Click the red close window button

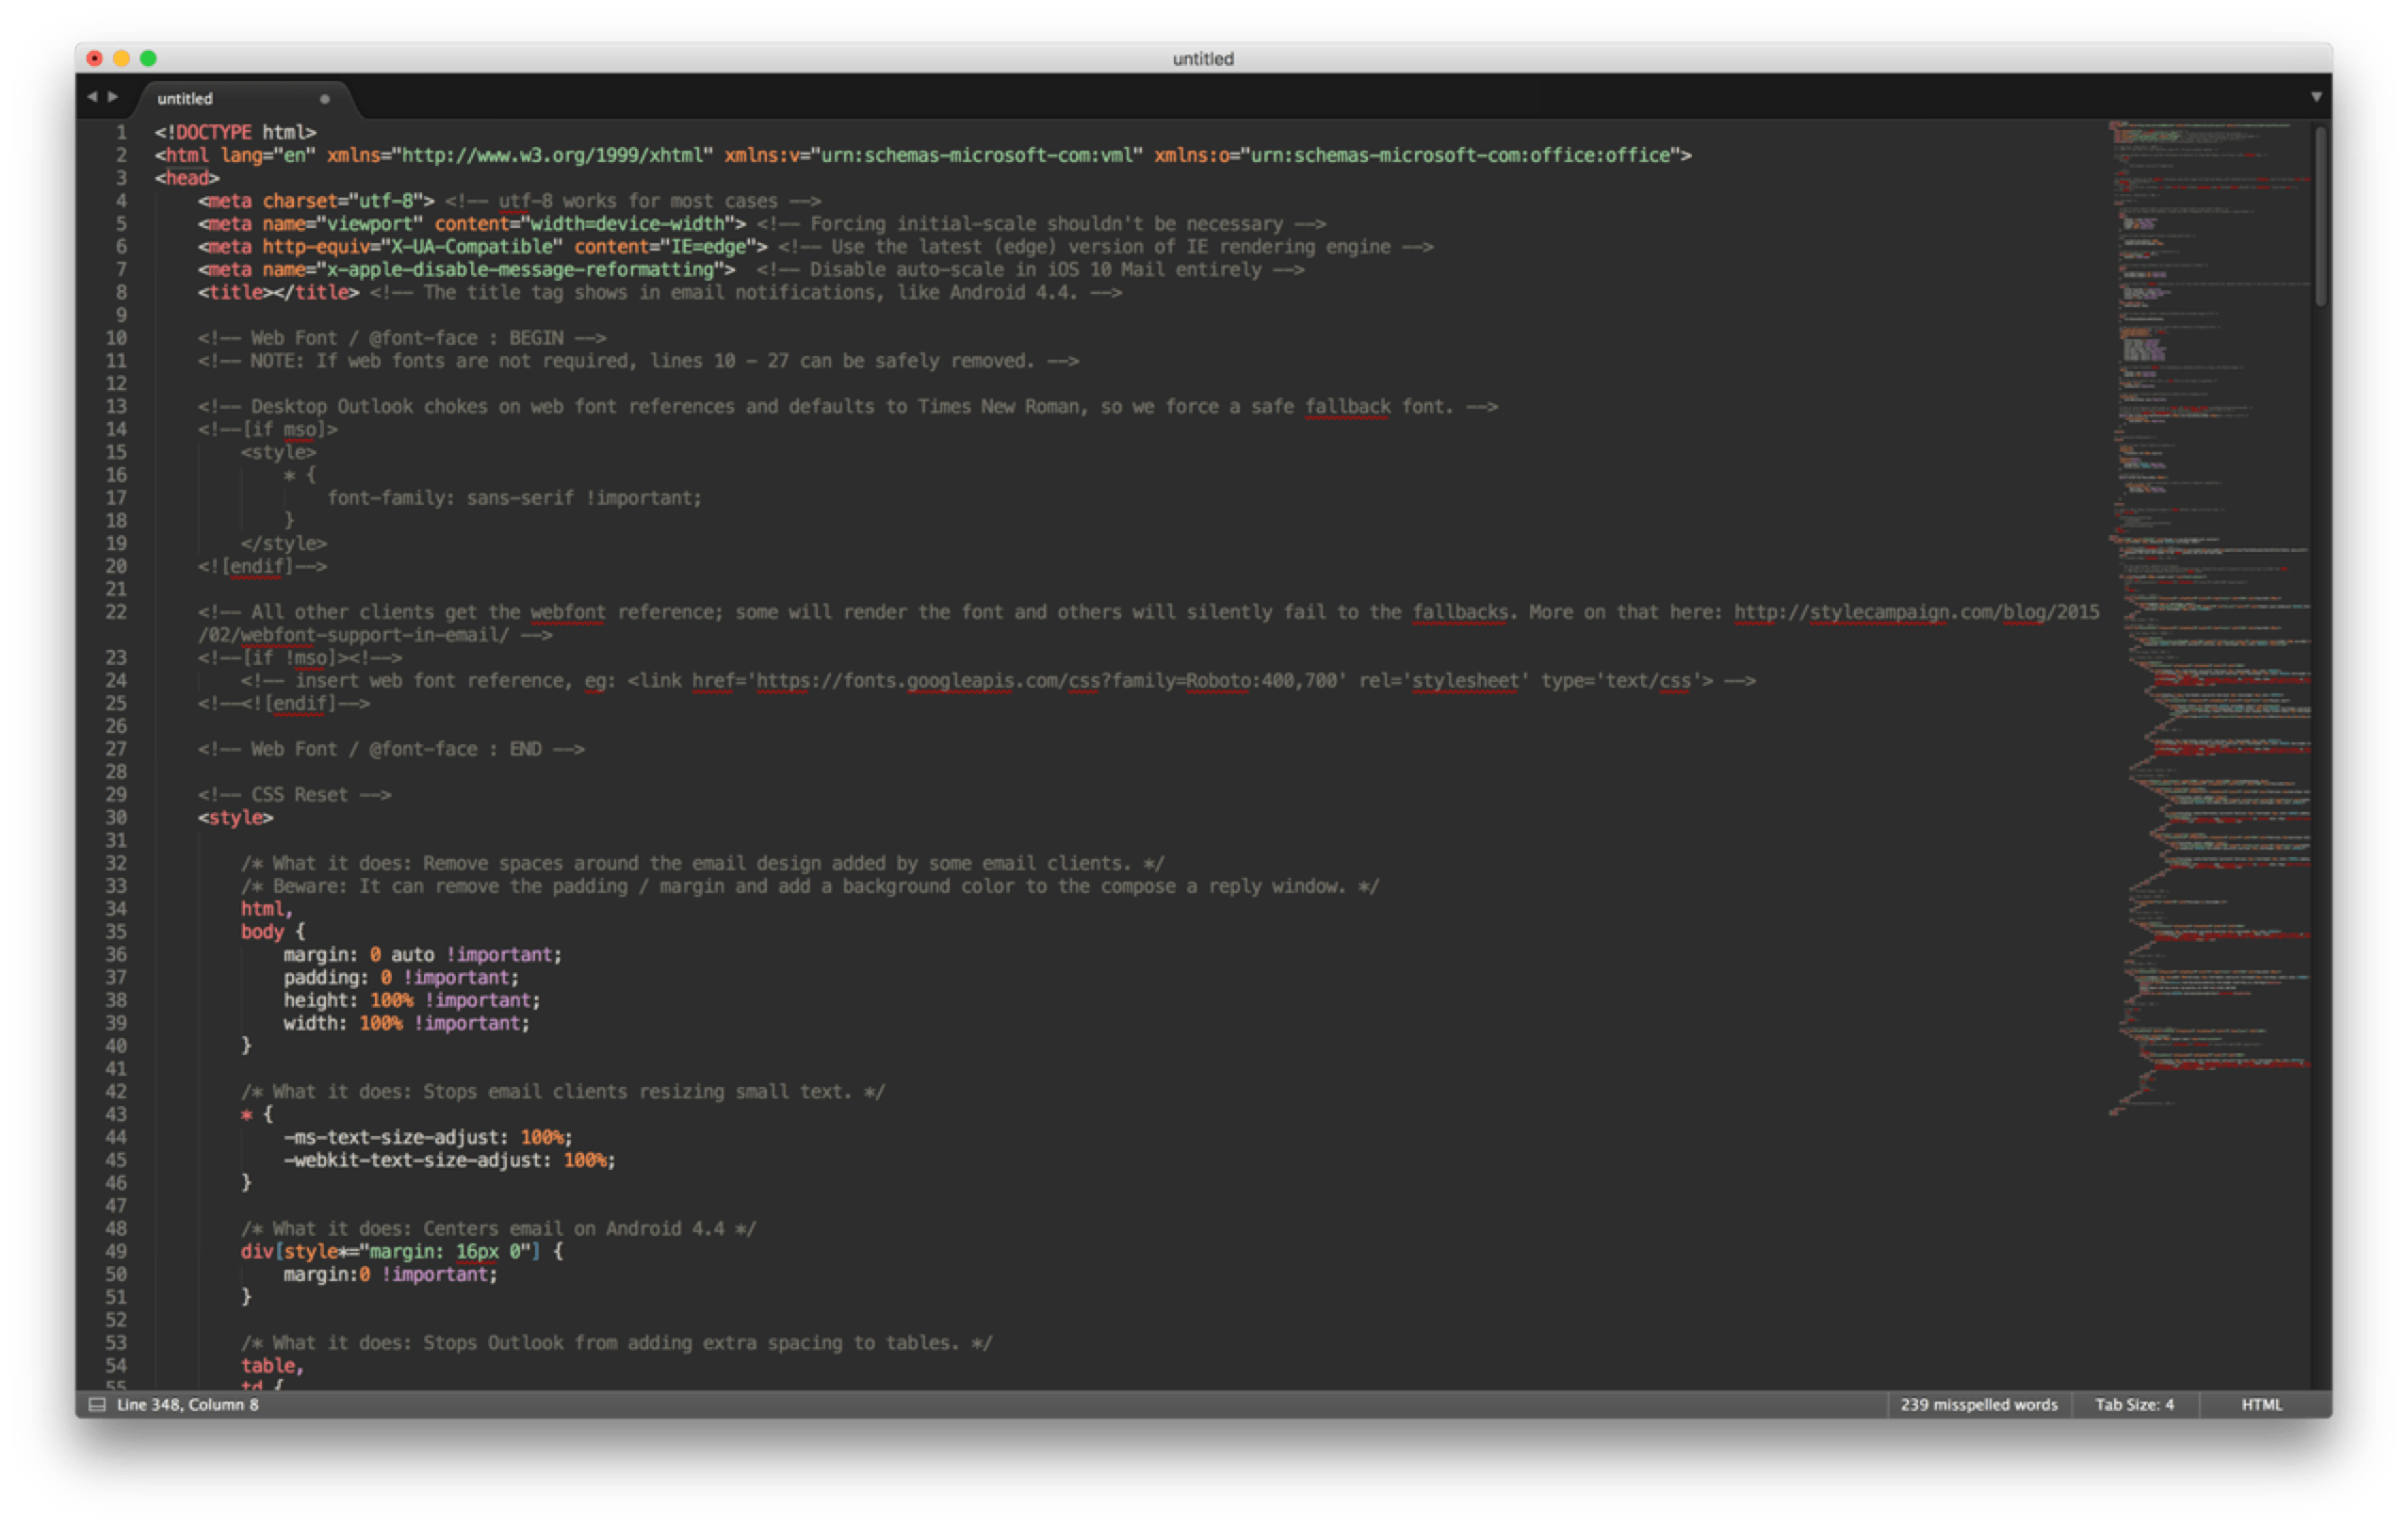click(x=95, y=58)
